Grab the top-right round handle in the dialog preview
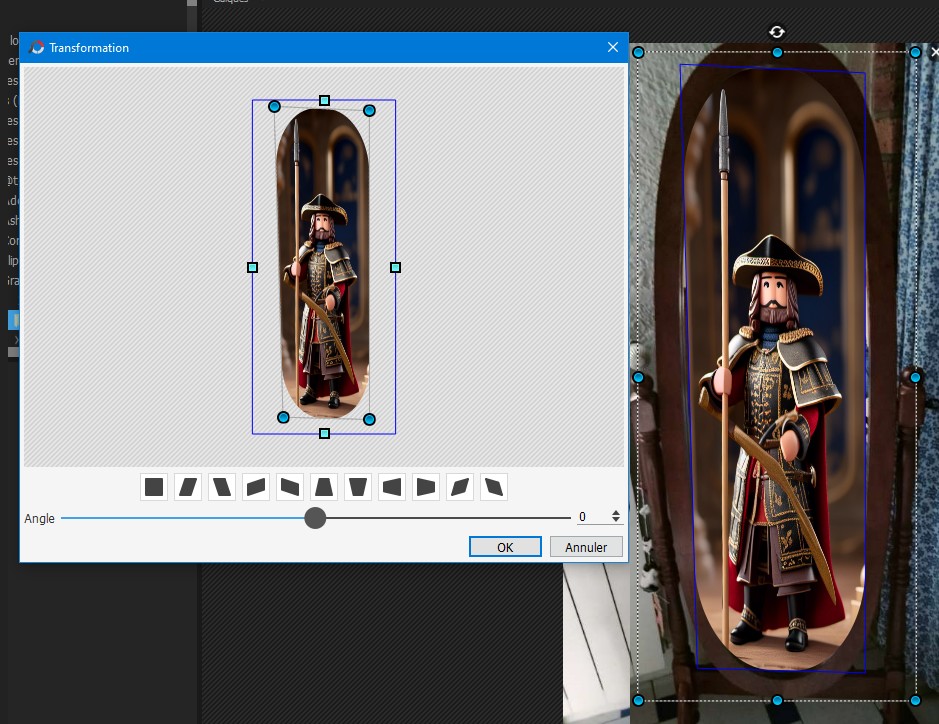The image size is (939, 724). click(369, 110)
